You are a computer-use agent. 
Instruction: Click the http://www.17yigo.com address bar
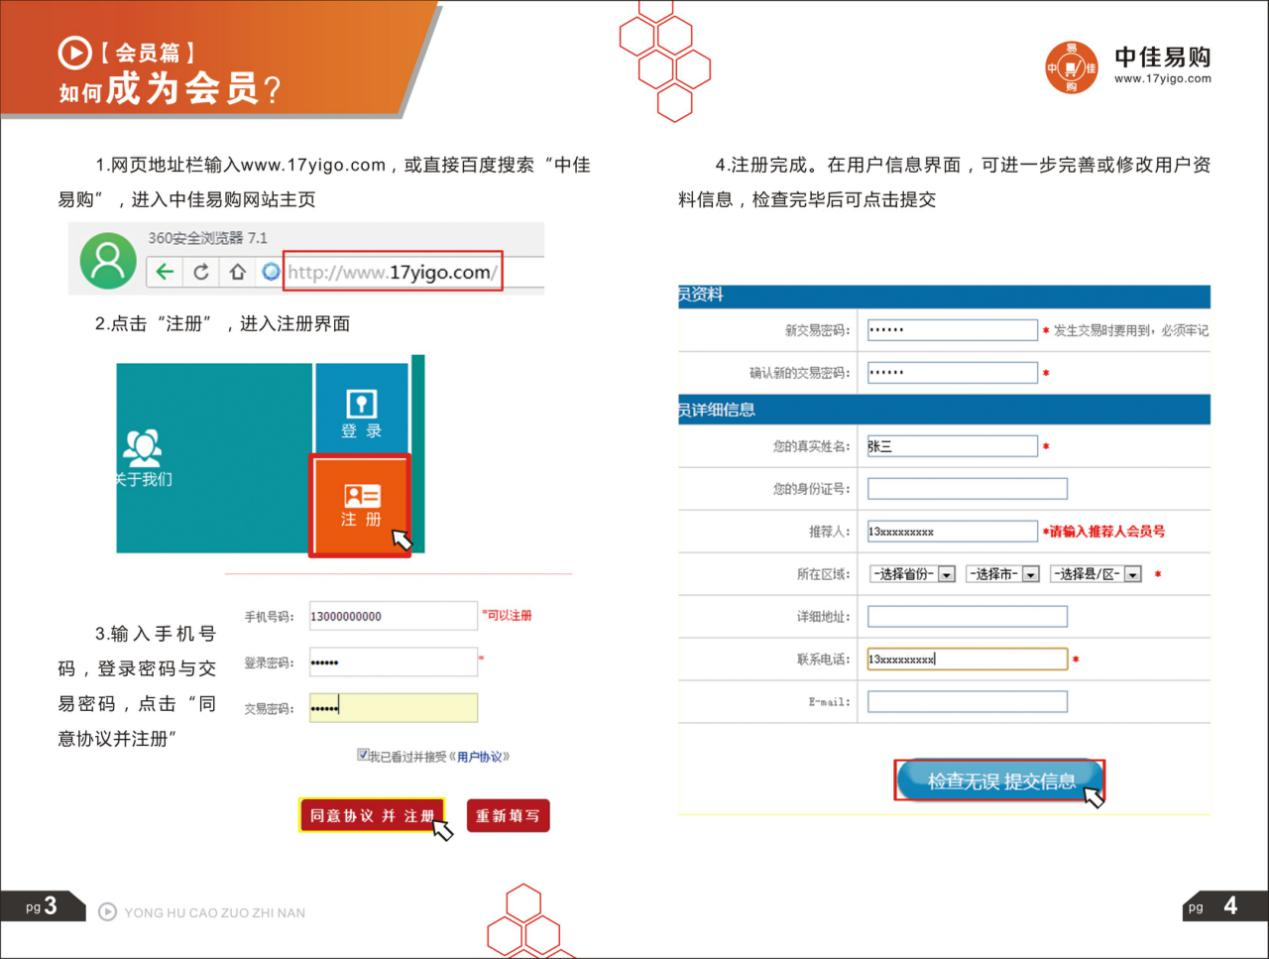[x=392, y=272]
